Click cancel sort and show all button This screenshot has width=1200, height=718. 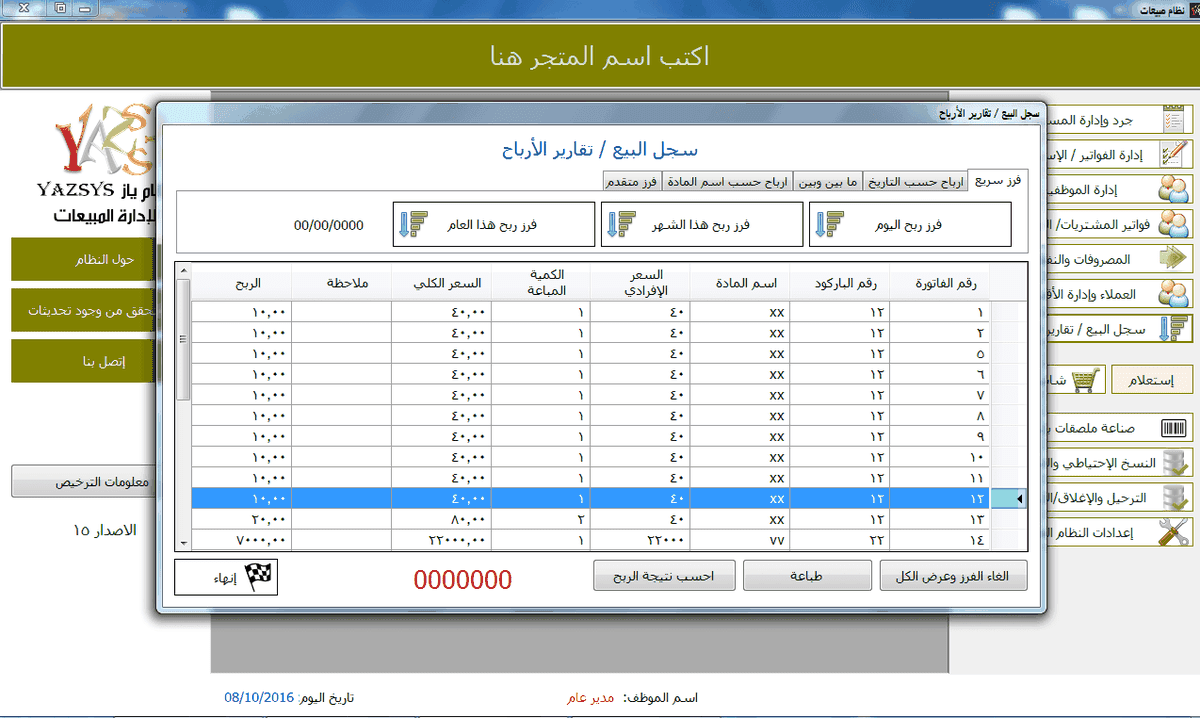(x=952, y=576)
